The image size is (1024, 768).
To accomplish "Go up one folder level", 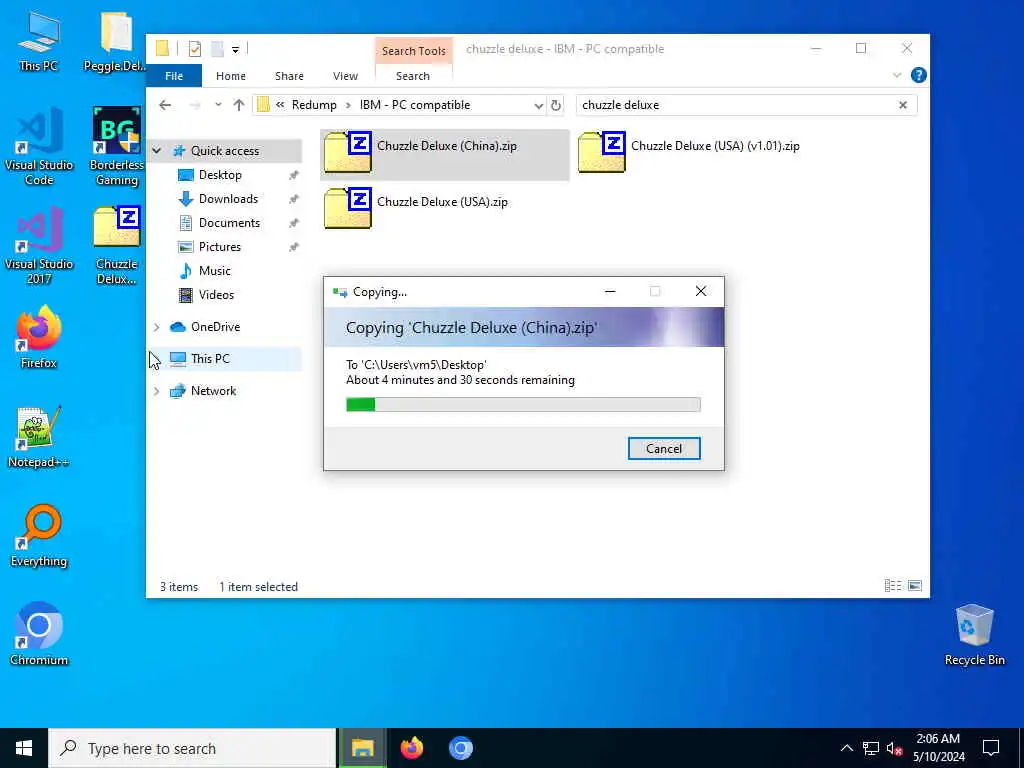I will click(x=239, y=105).
